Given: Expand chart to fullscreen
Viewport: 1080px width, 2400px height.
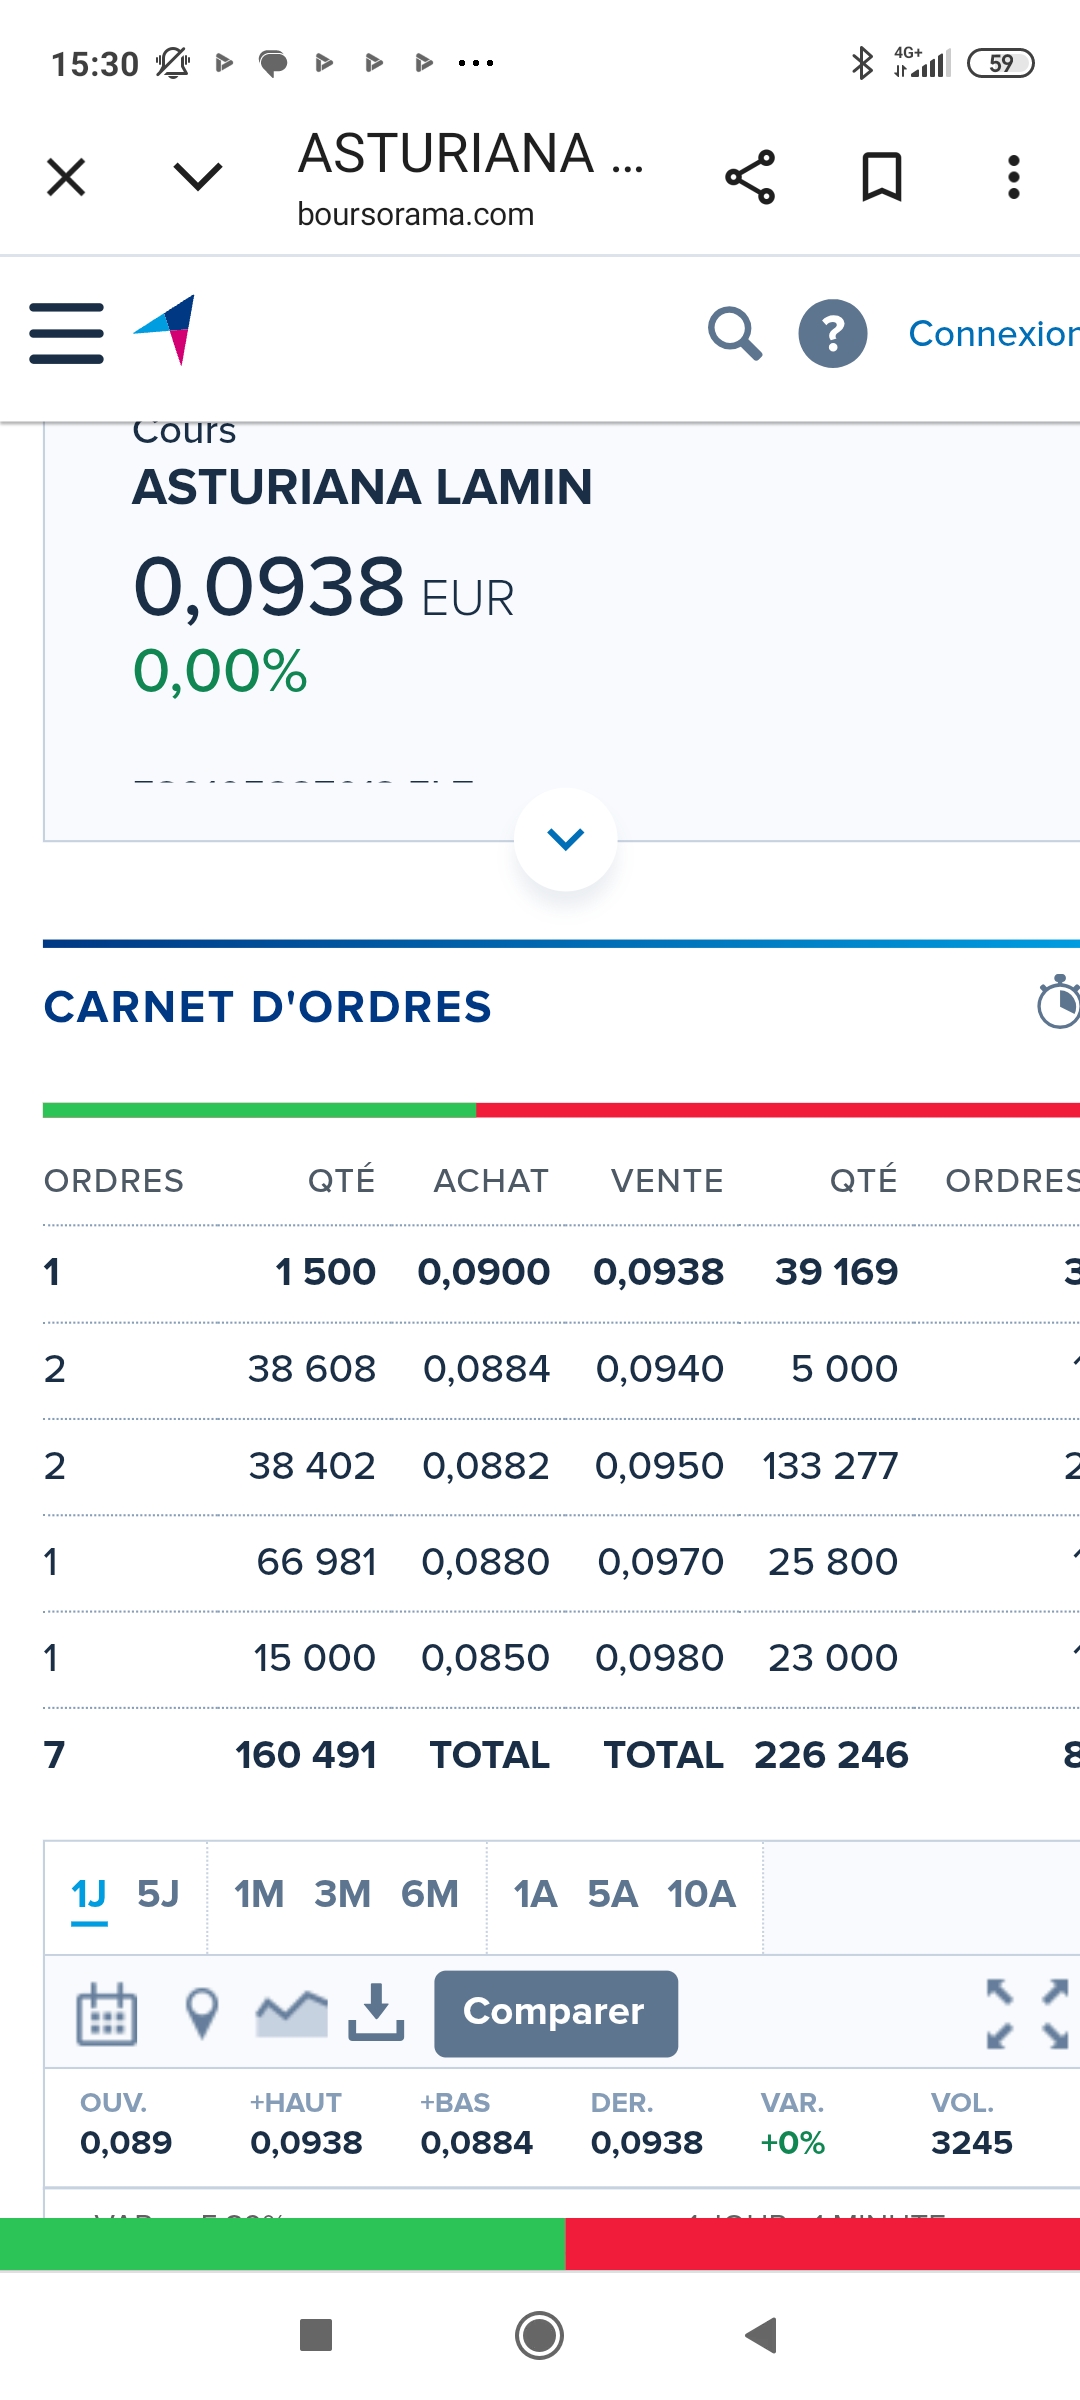Looking at the screenshot, I should tap(1027, 2013).
